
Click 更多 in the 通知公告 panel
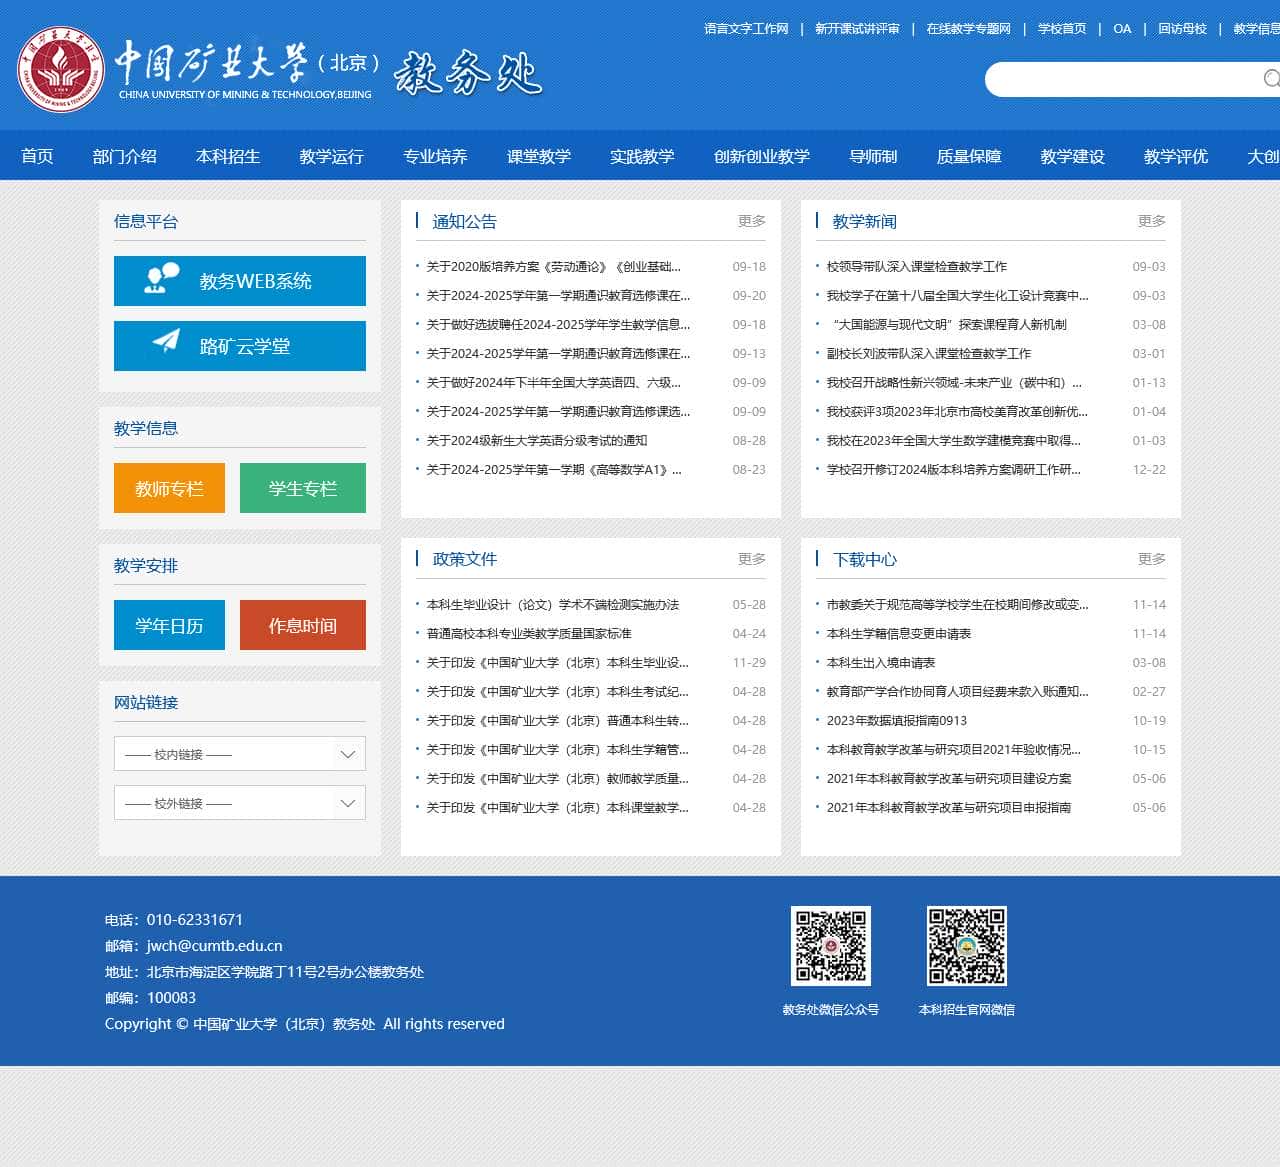[x=752, y=221]
